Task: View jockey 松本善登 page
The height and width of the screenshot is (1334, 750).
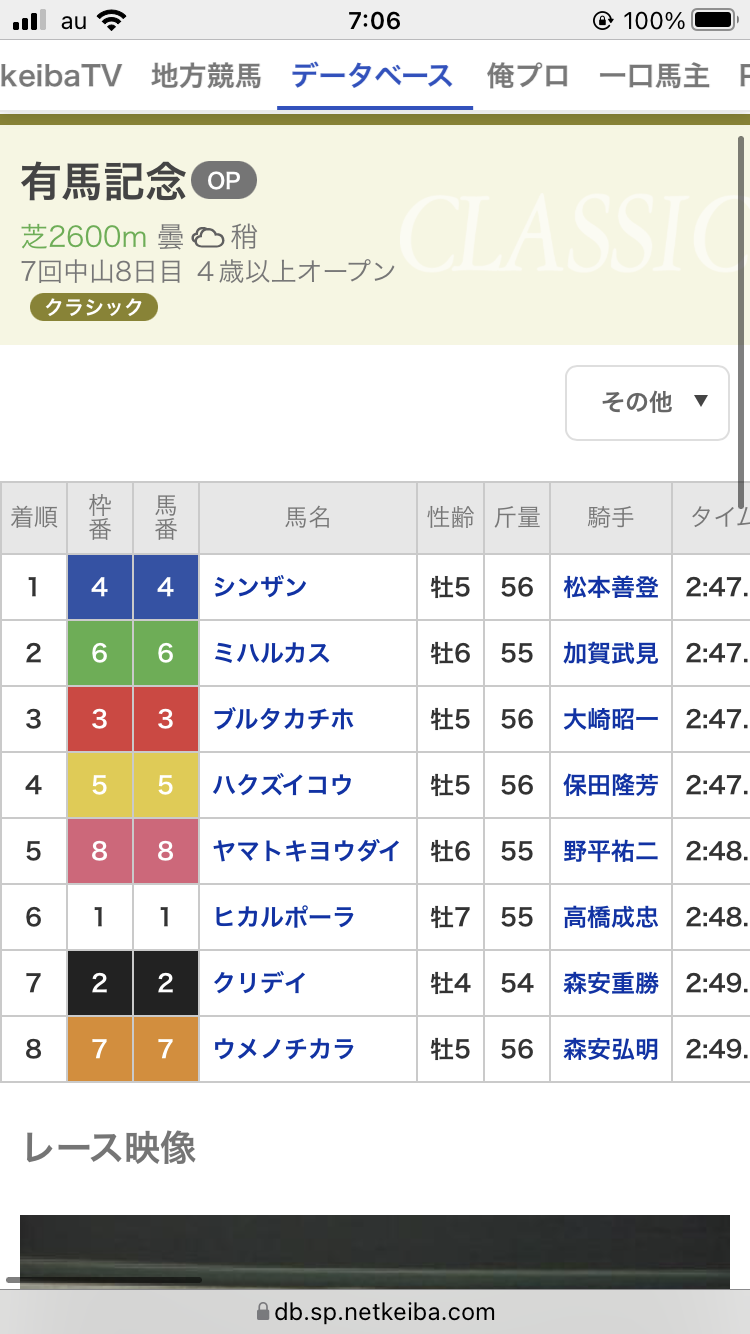Action: 610,587
